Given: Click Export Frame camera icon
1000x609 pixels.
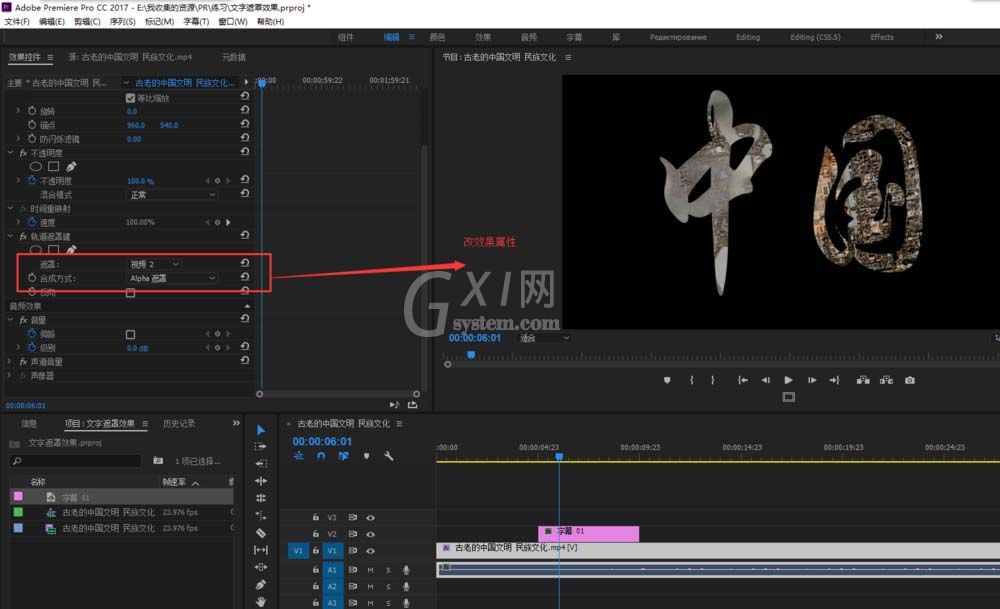Looking at the screenshot, I should tap(910, 380).
